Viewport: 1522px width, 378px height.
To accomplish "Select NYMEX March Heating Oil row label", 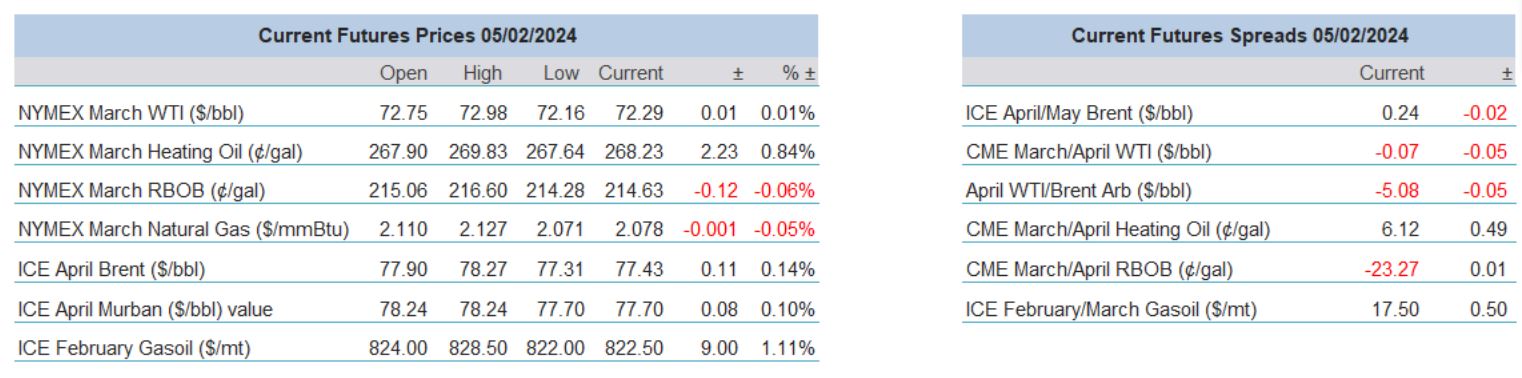I will pos(161,152).
